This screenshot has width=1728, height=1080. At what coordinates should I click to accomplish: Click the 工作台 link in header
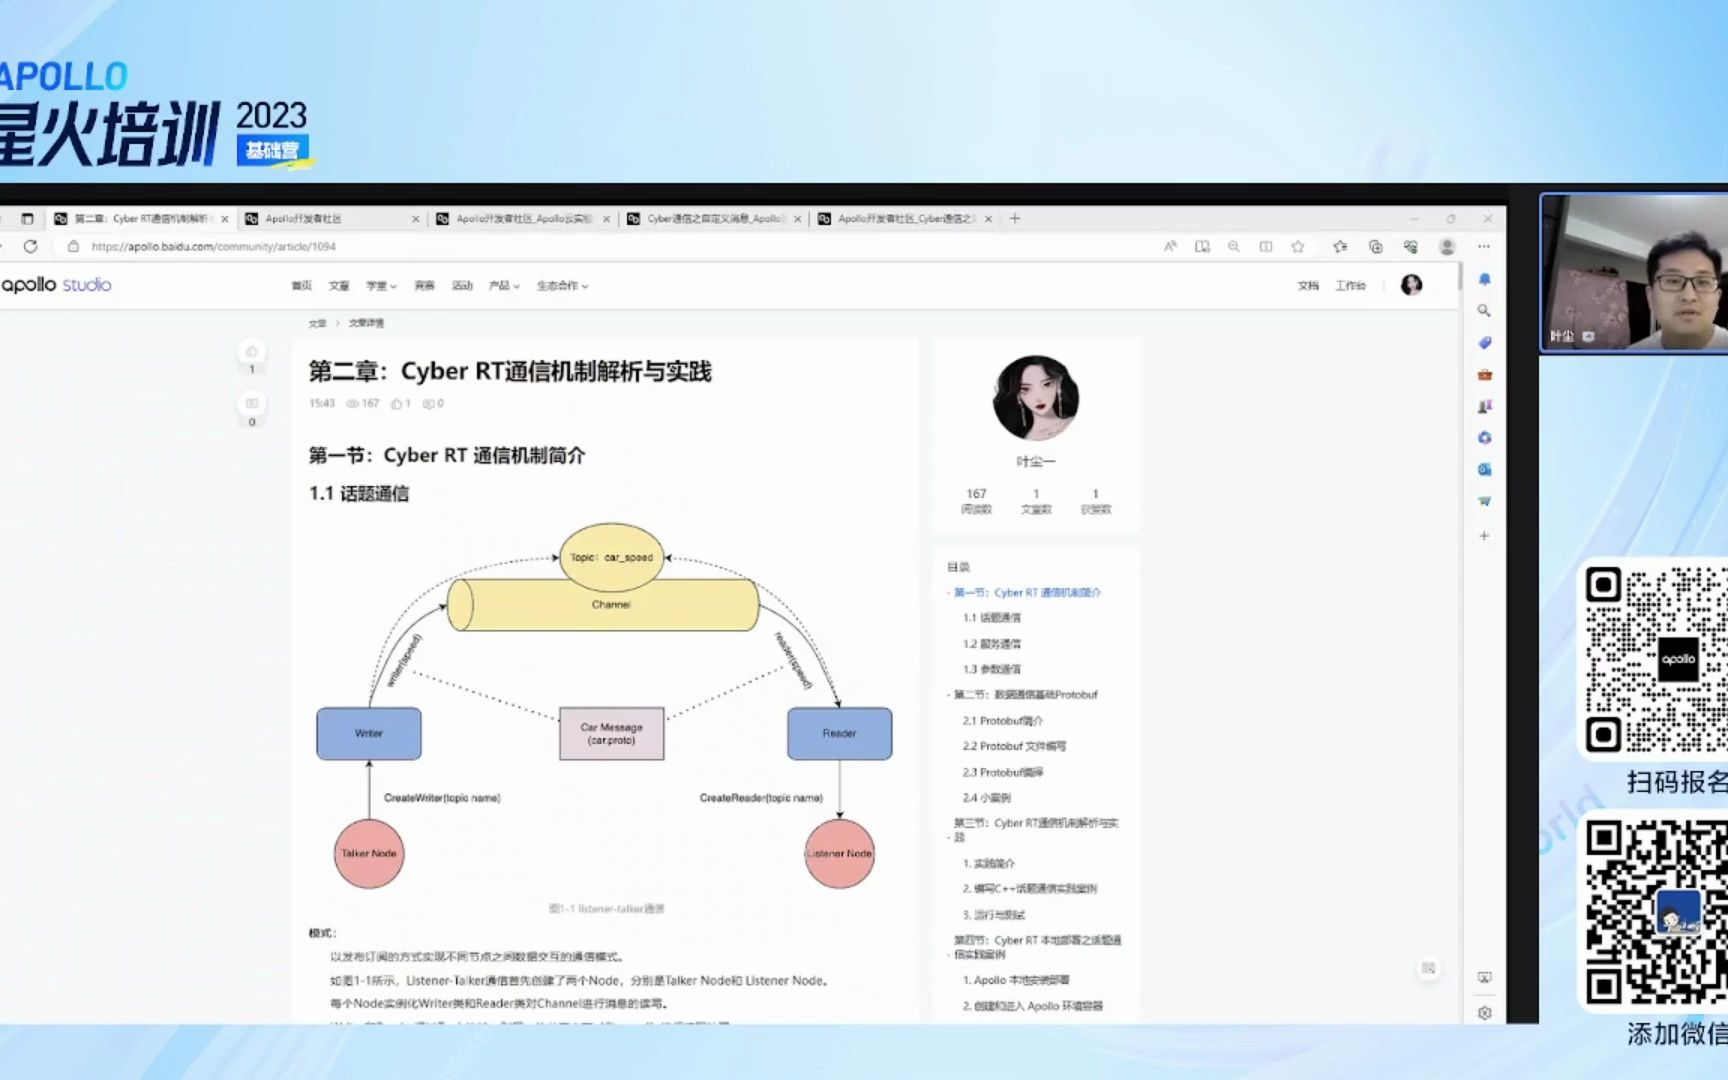tap(1350, 286)
